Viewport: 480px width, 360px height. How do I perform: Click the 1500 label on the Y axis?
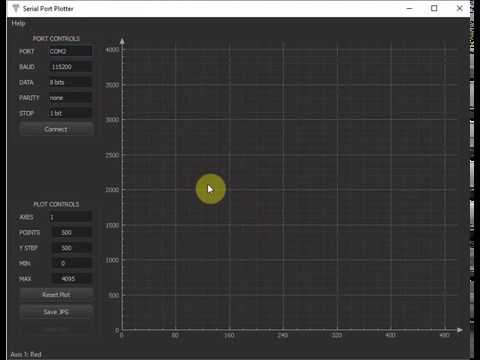[x=112, y=225]
